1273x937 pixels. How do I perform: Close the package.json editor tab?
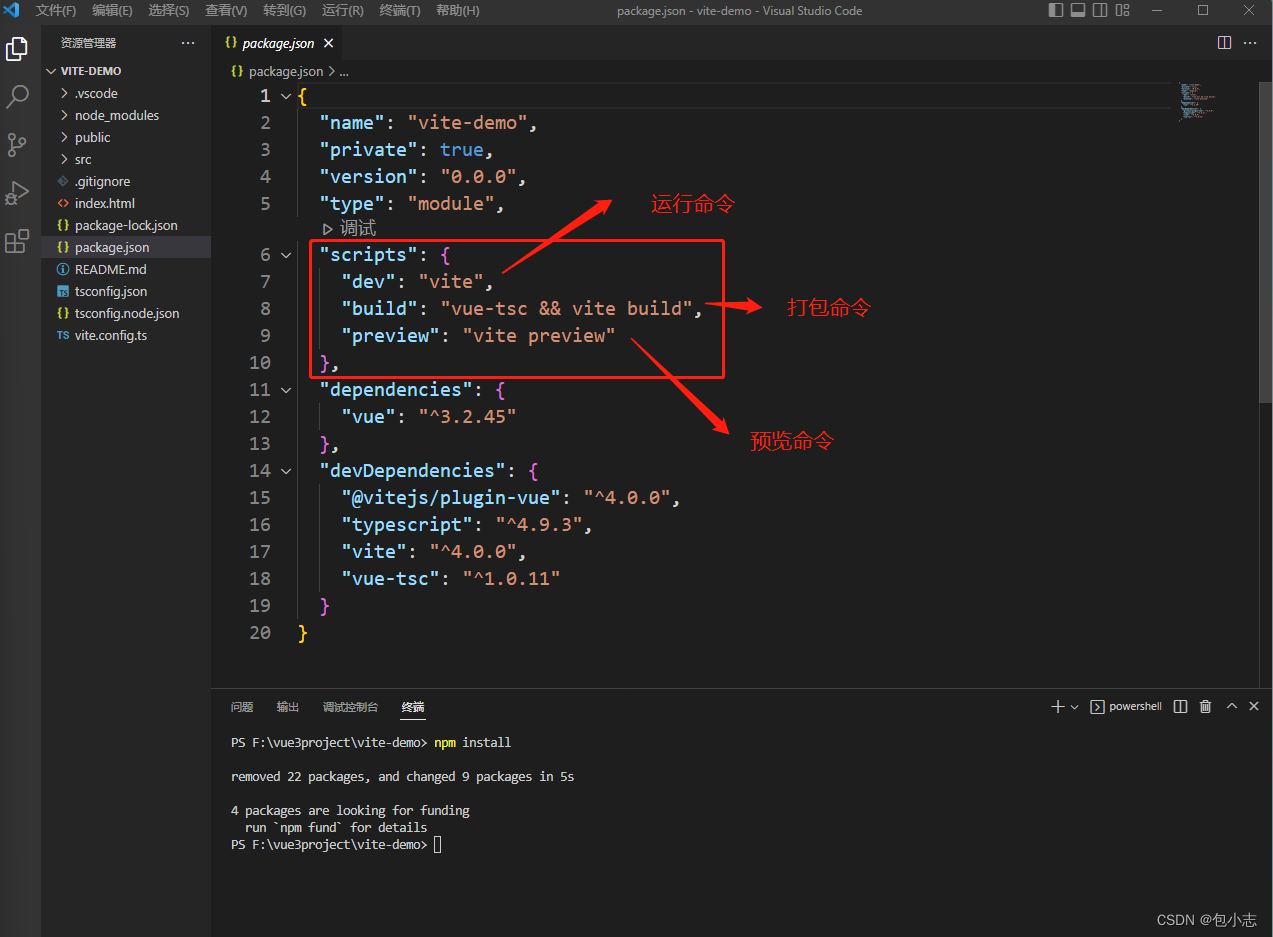point(327,43)
